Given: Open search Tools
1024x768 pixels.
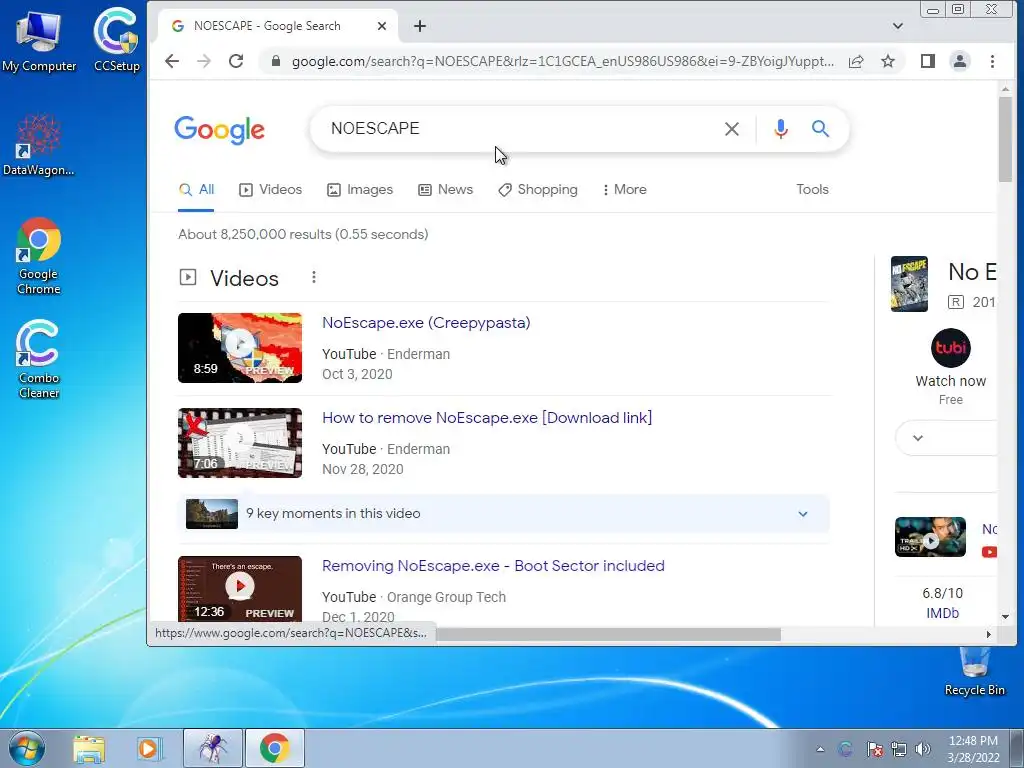Looking at the screenshot, I should pyautogui.click(x=812, y=189).
